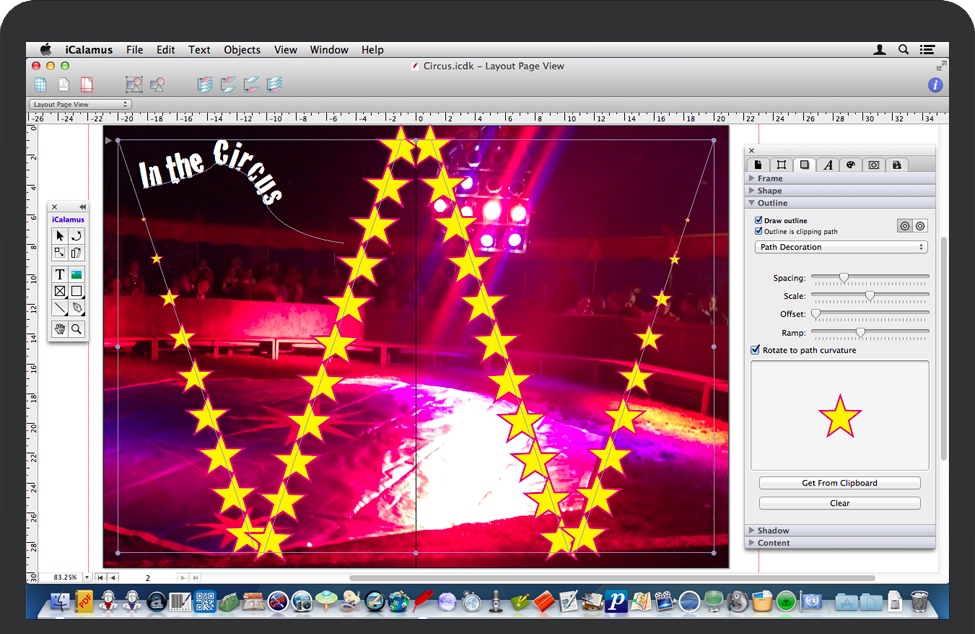Click the group objects toolbar icon
This screenshot has height=634, width=975.
[x=134, y=85]
